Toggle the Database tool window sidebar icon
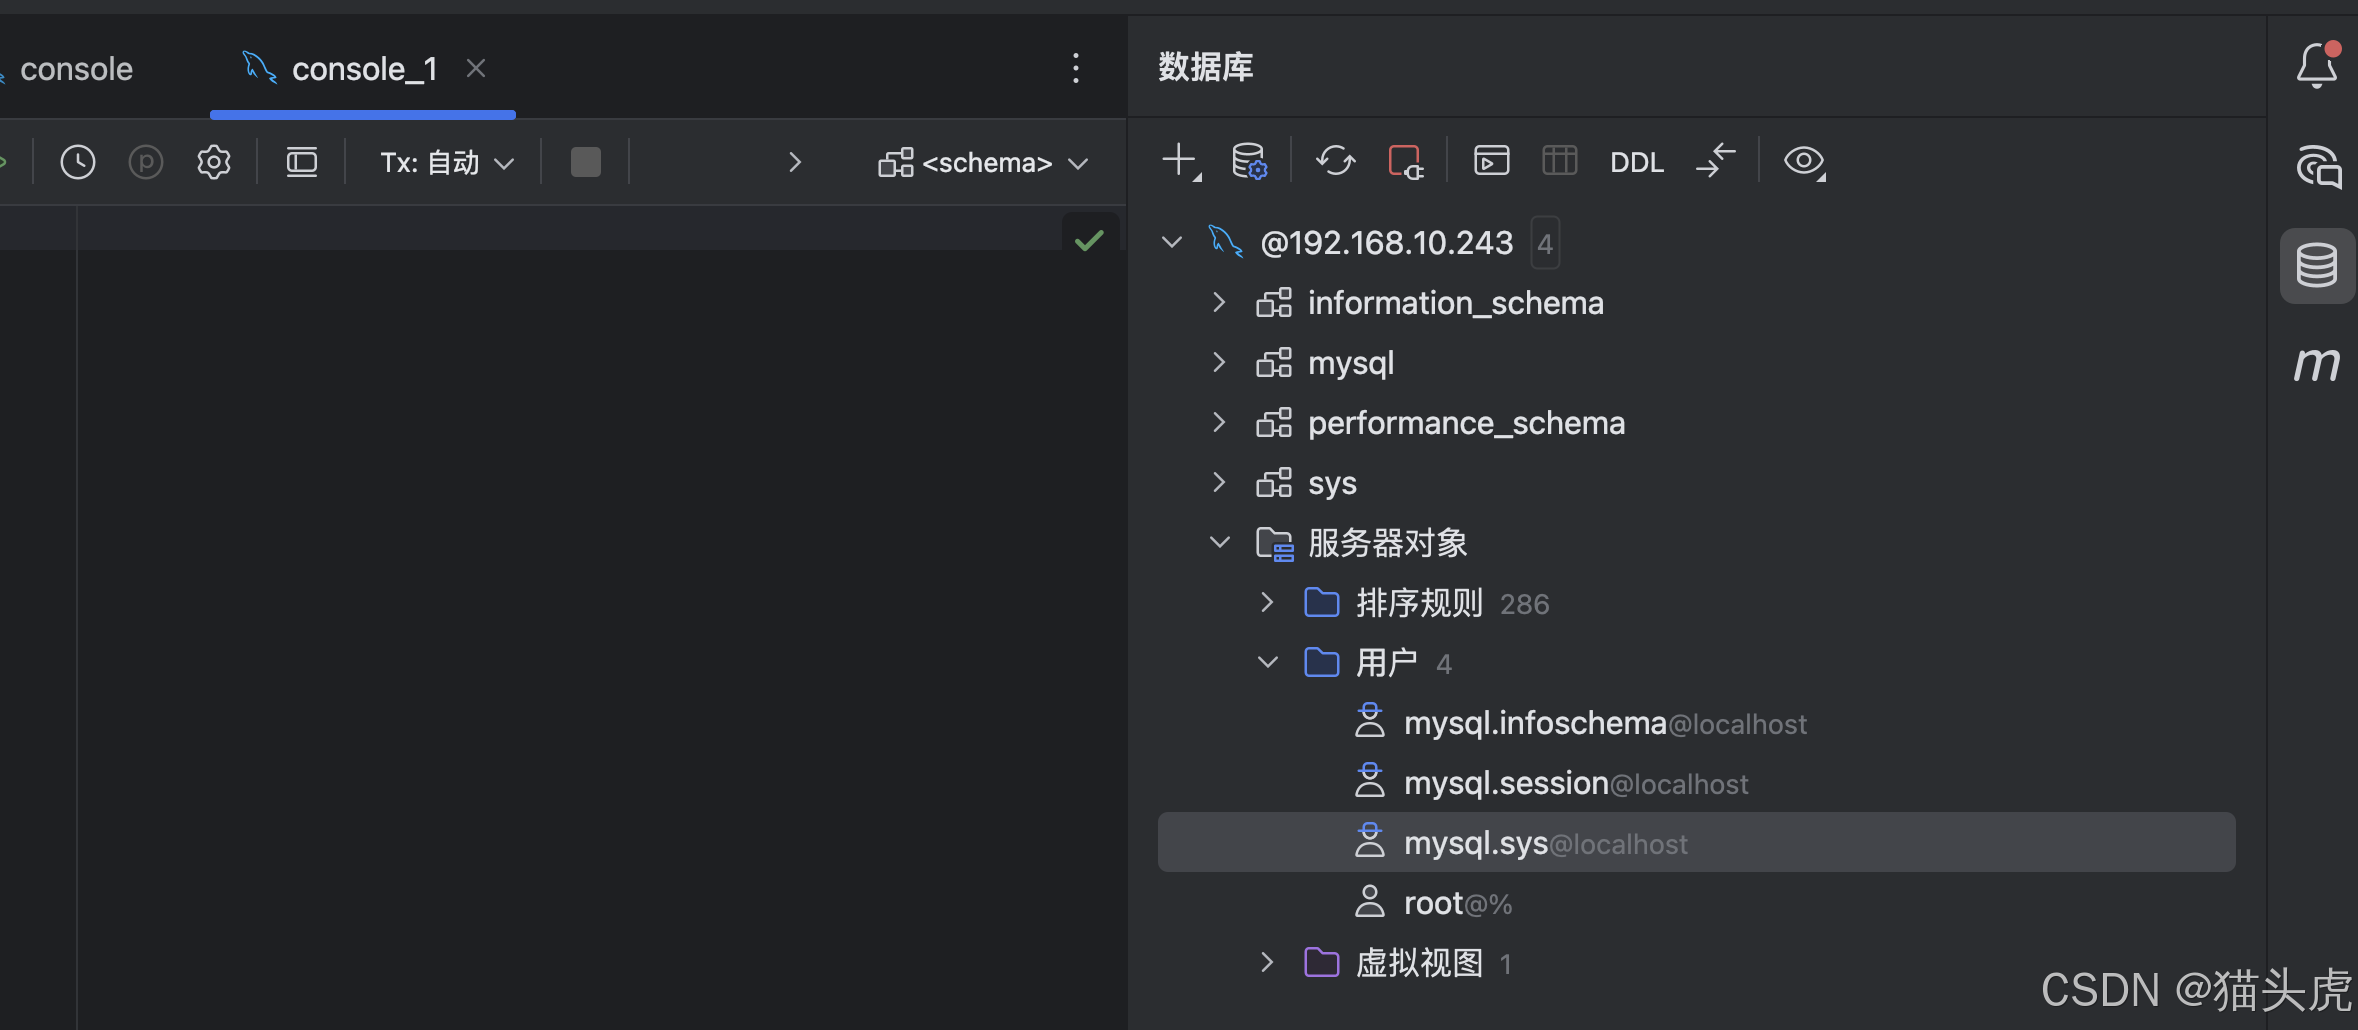 click(x=2316, y=266)
